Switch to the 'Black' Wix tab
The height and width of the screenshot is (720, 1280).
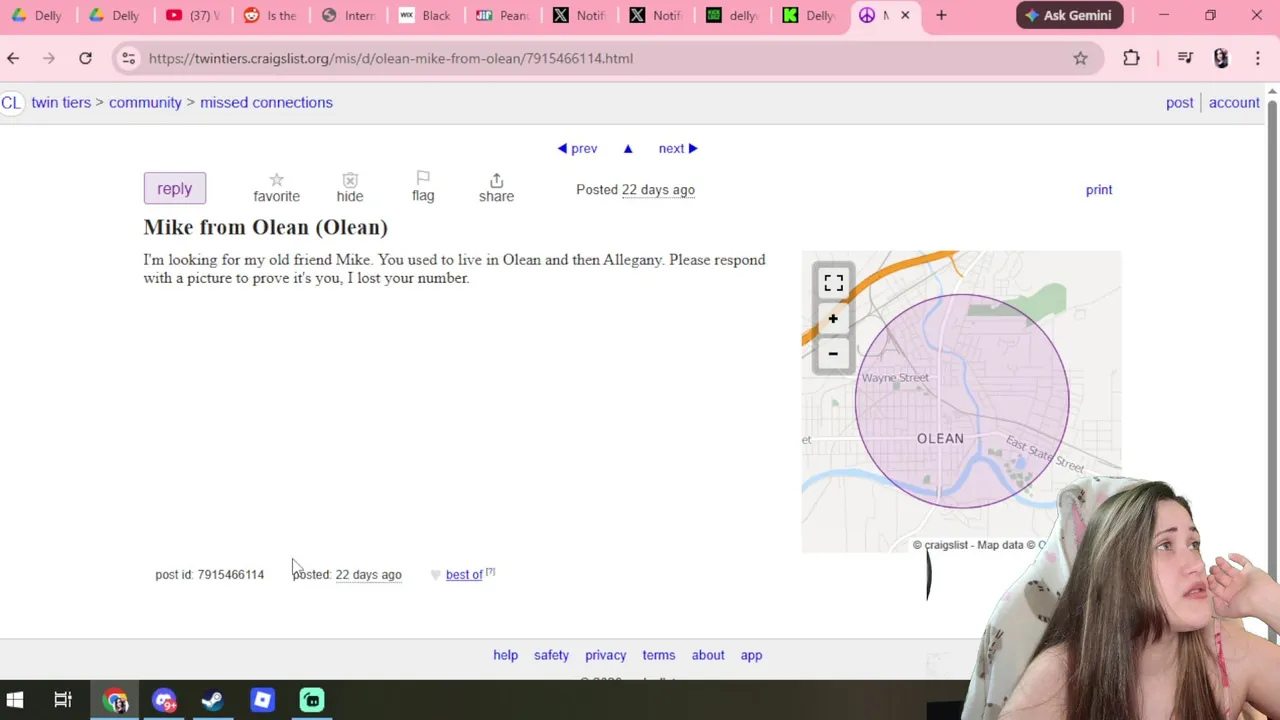(x=424, y=15)
